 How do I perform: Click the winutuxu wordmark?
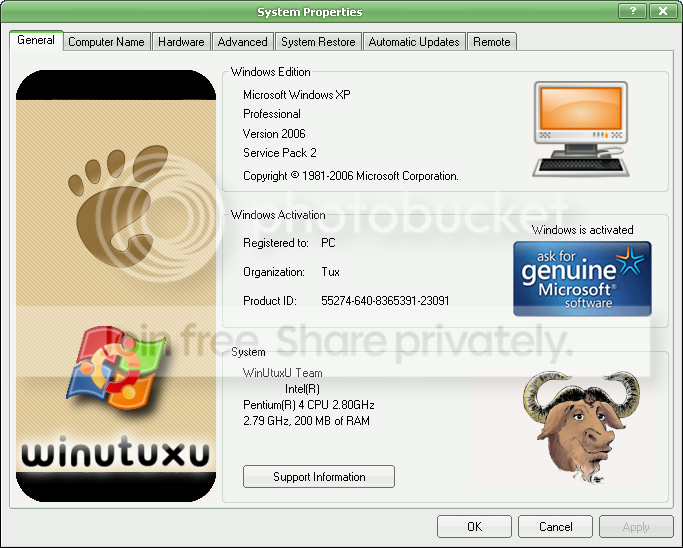point(116,451)
